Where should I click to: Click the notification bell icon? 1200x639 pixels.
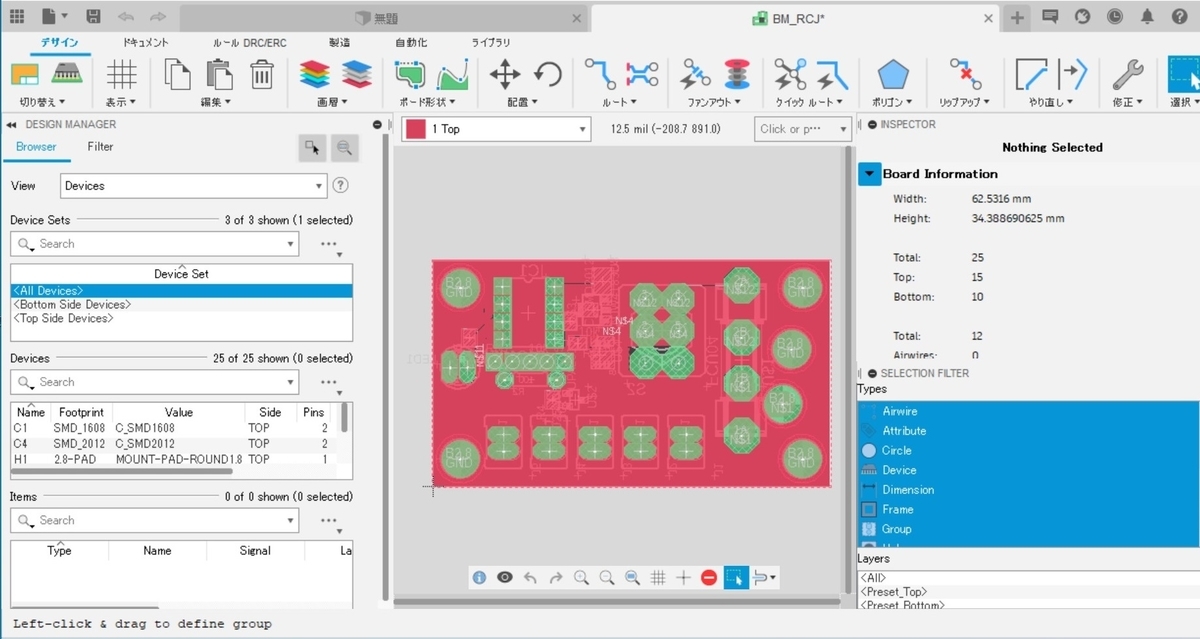coord(1148,17)
